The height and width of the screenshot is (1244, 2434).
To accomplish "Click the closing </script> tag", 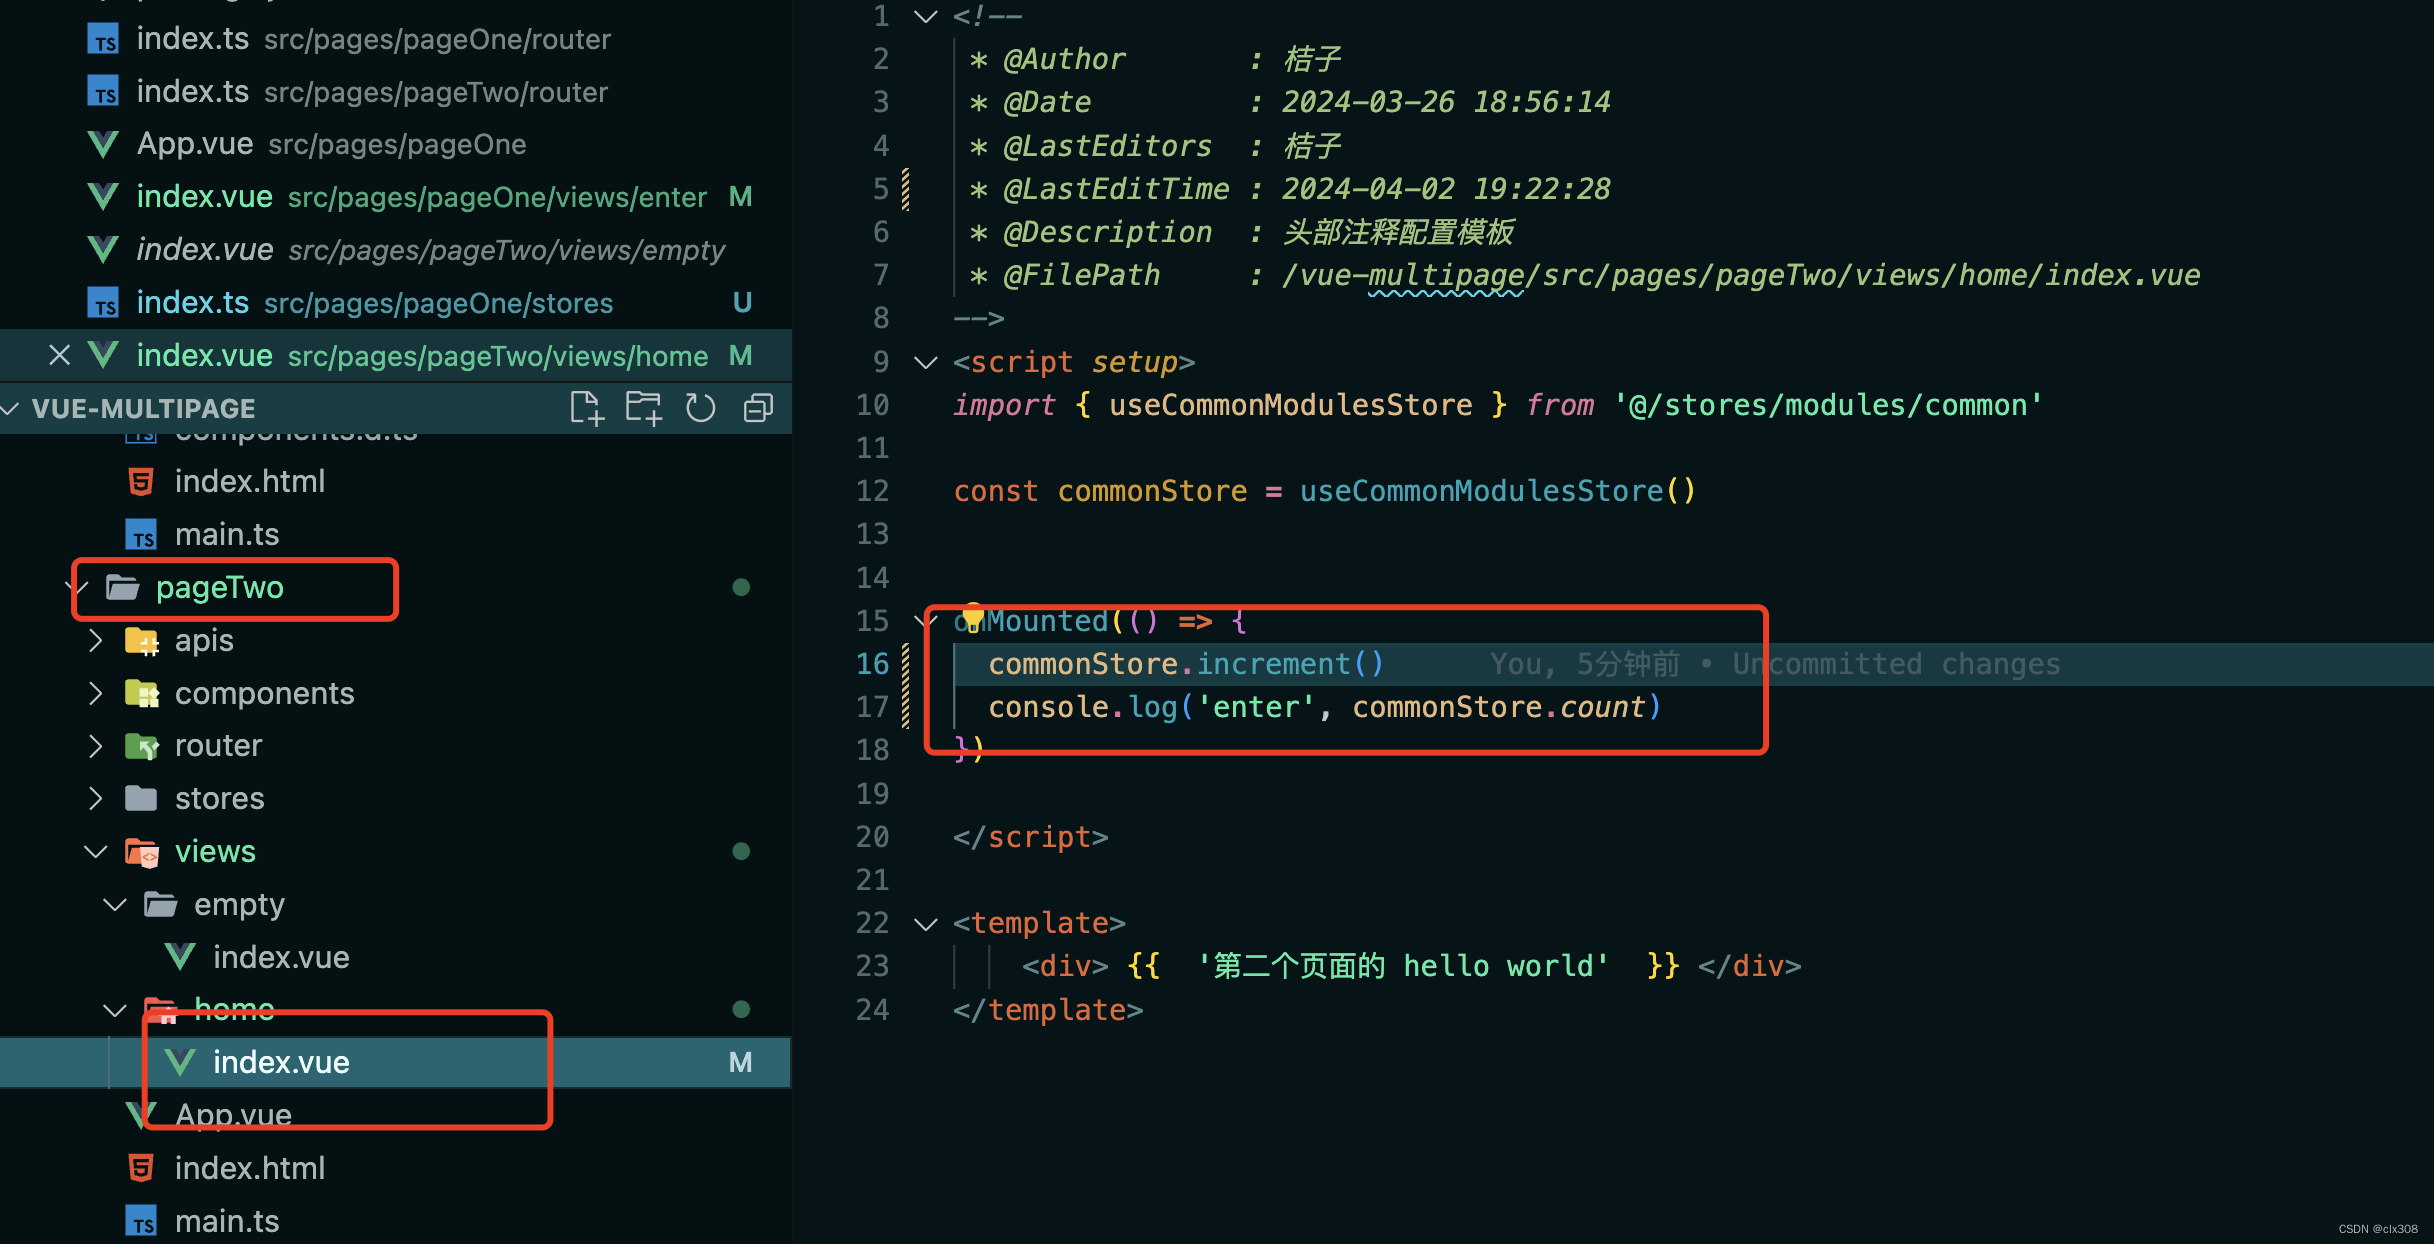I will [x=1031, y=837].
